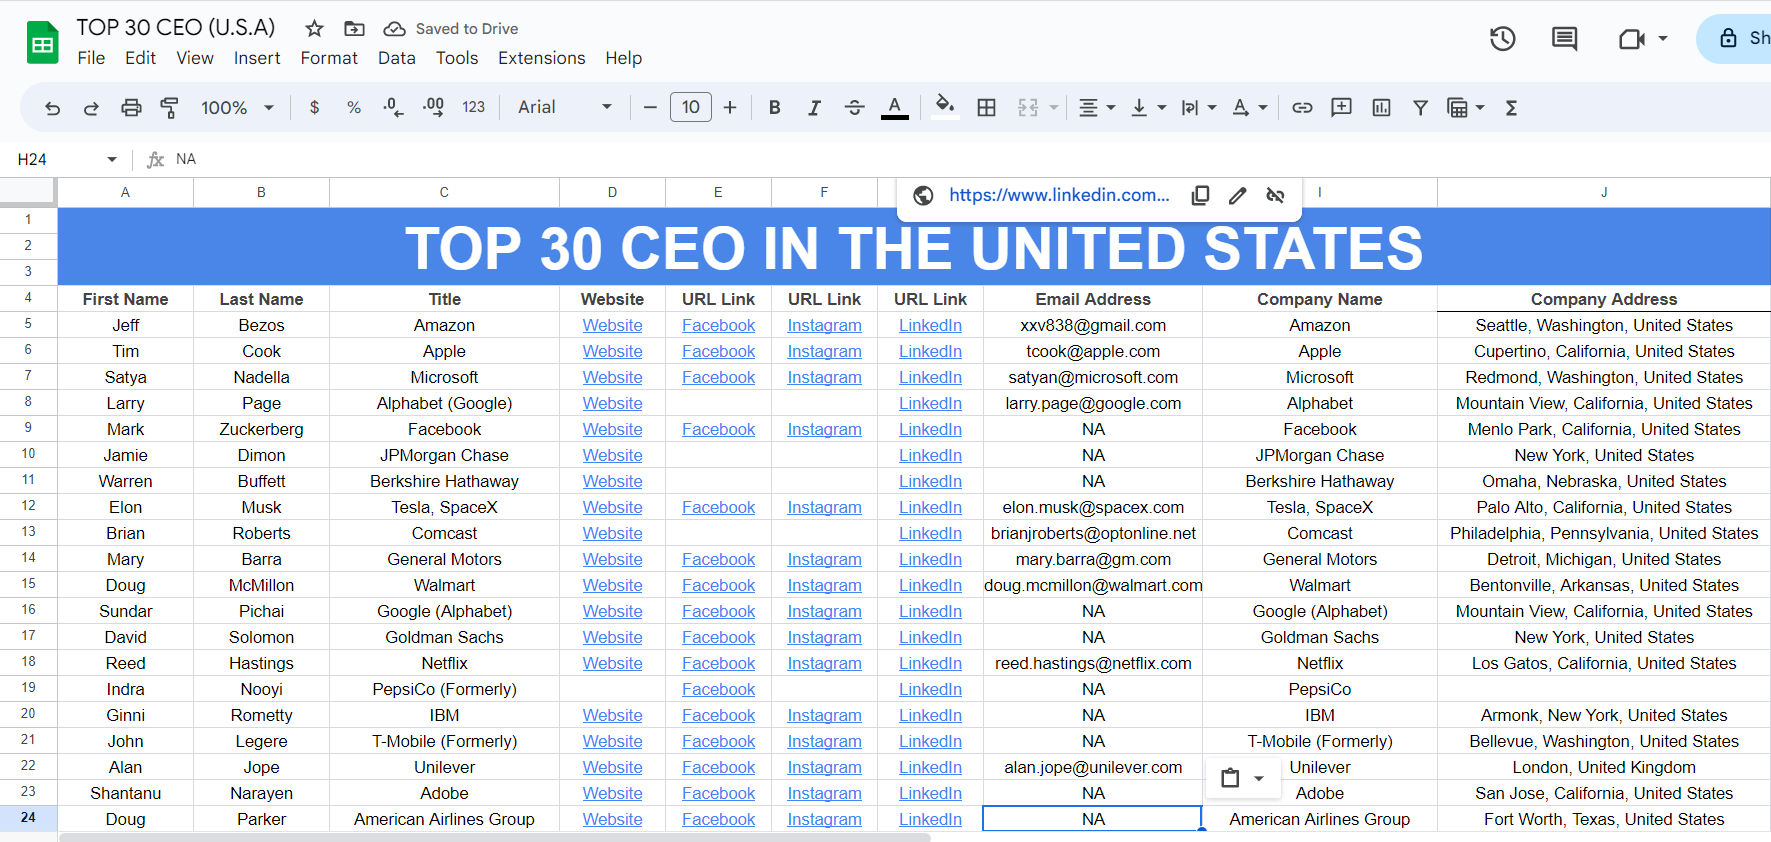The width and height of the screenshot is (1771, 842).
Task: Open the 123 more formats menu
Action: [474, 107]
